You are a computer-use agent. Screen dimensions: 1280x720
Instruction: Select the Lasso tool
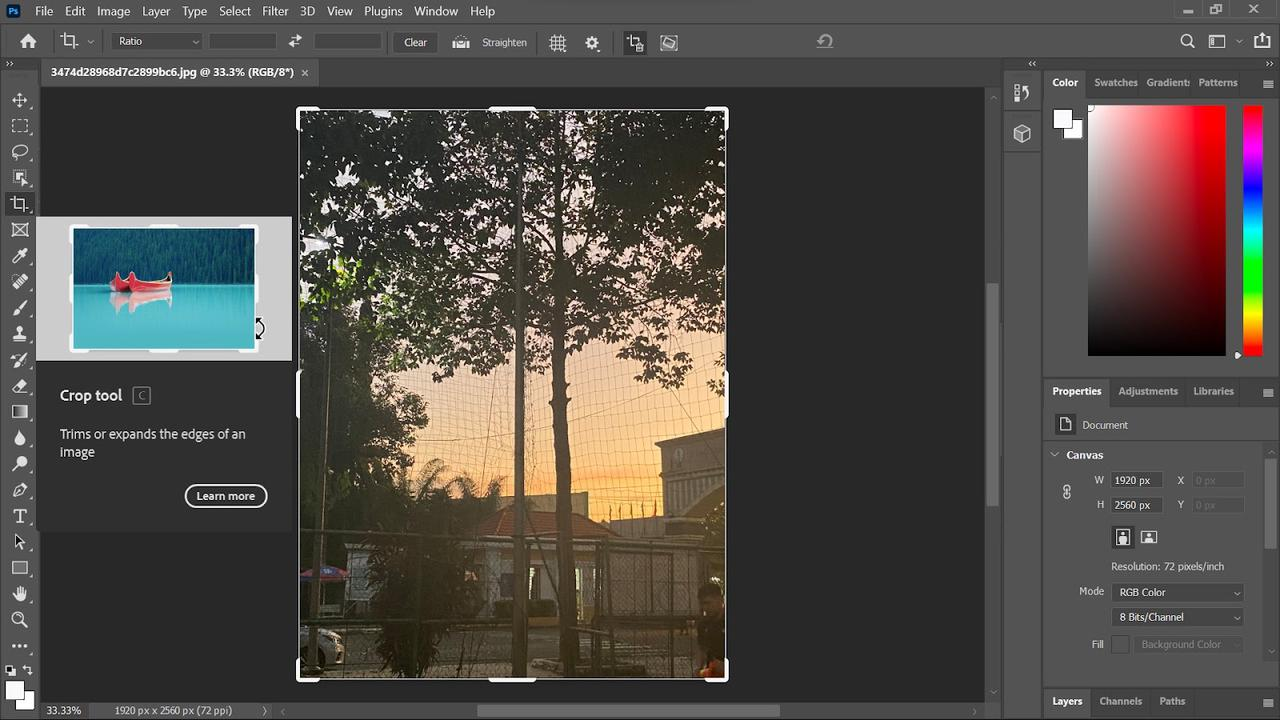(20, 152)
